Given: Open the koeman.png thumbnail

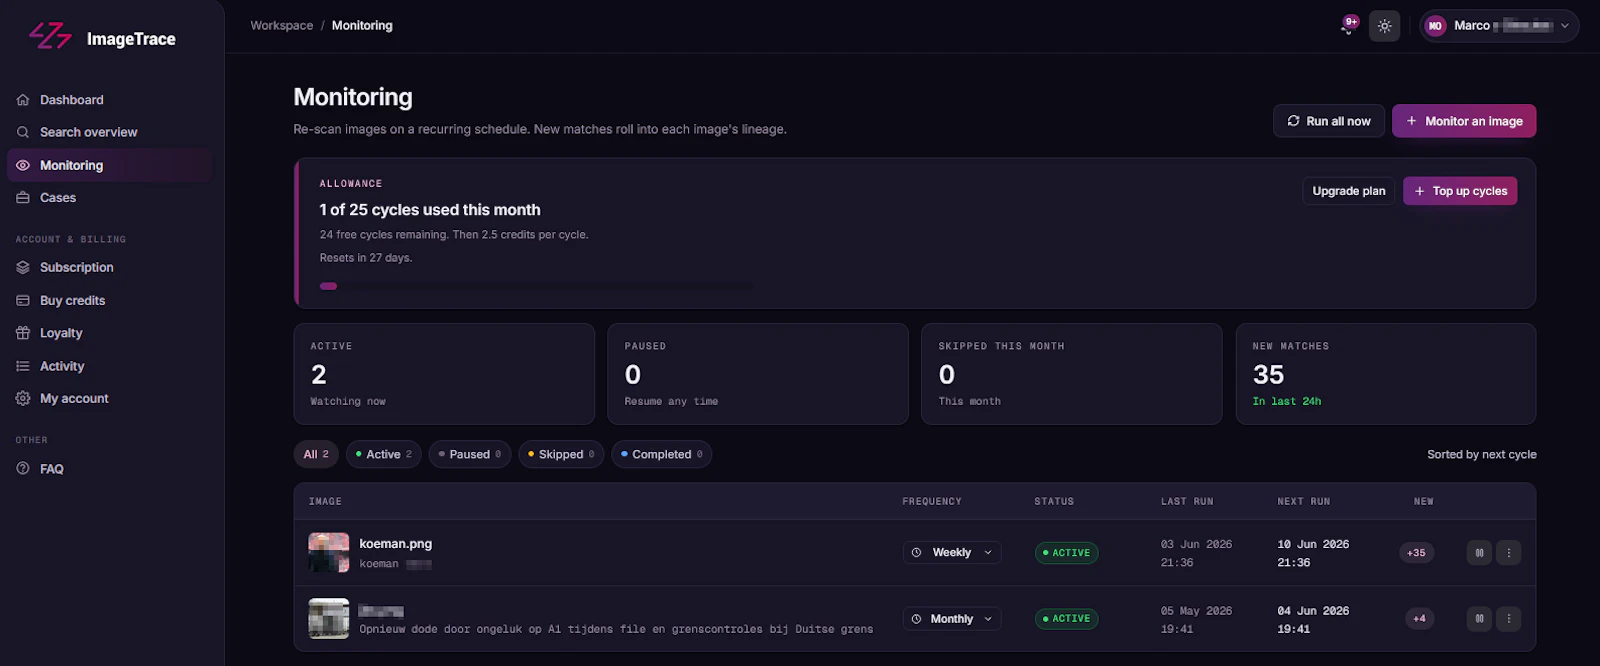Looking at the screenshot, I should click(329, 552).
